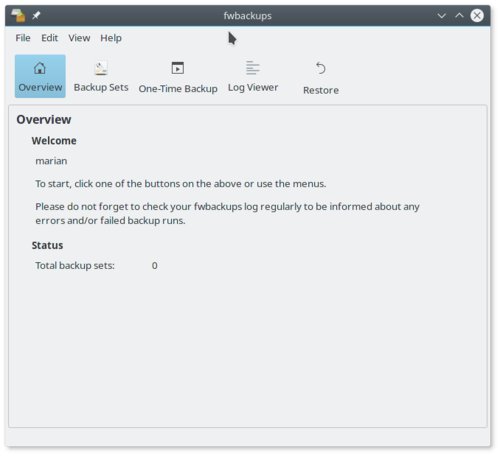Open the View menu

(79, 38)
